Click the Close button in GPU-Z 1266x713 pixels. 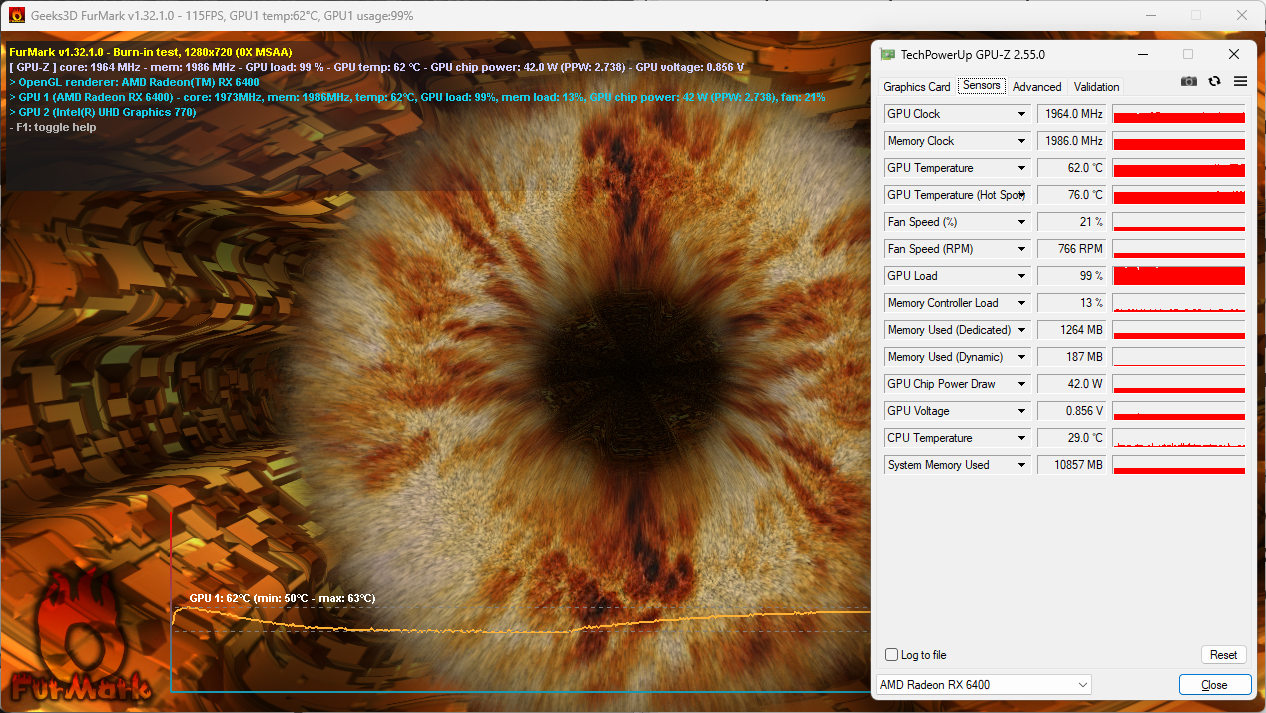pyautogui.click(x=1215, y=685)
